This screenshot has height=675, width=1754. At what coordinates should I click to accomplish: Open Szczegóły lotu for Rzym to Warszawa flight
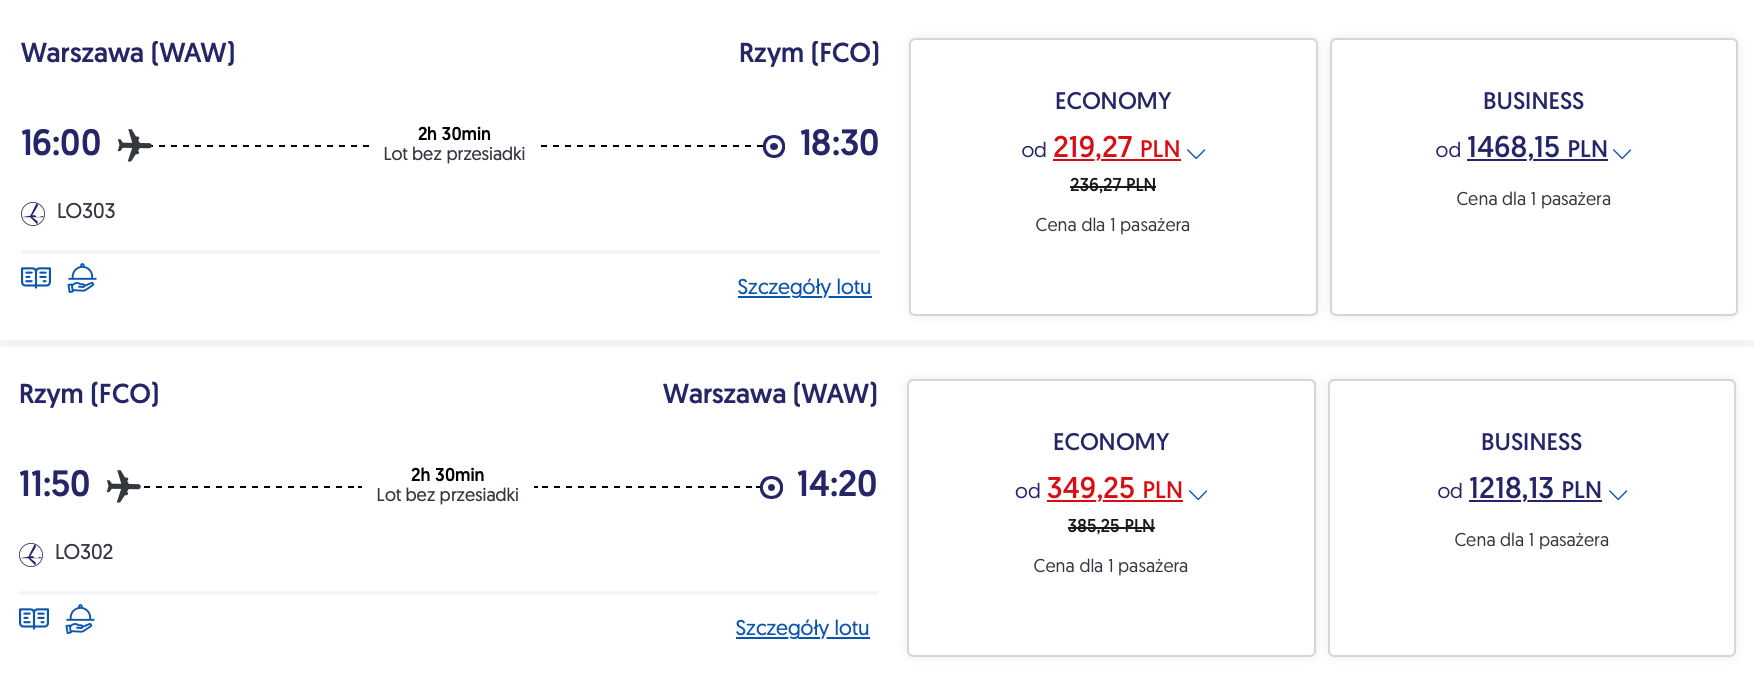[x=802, y=628]
